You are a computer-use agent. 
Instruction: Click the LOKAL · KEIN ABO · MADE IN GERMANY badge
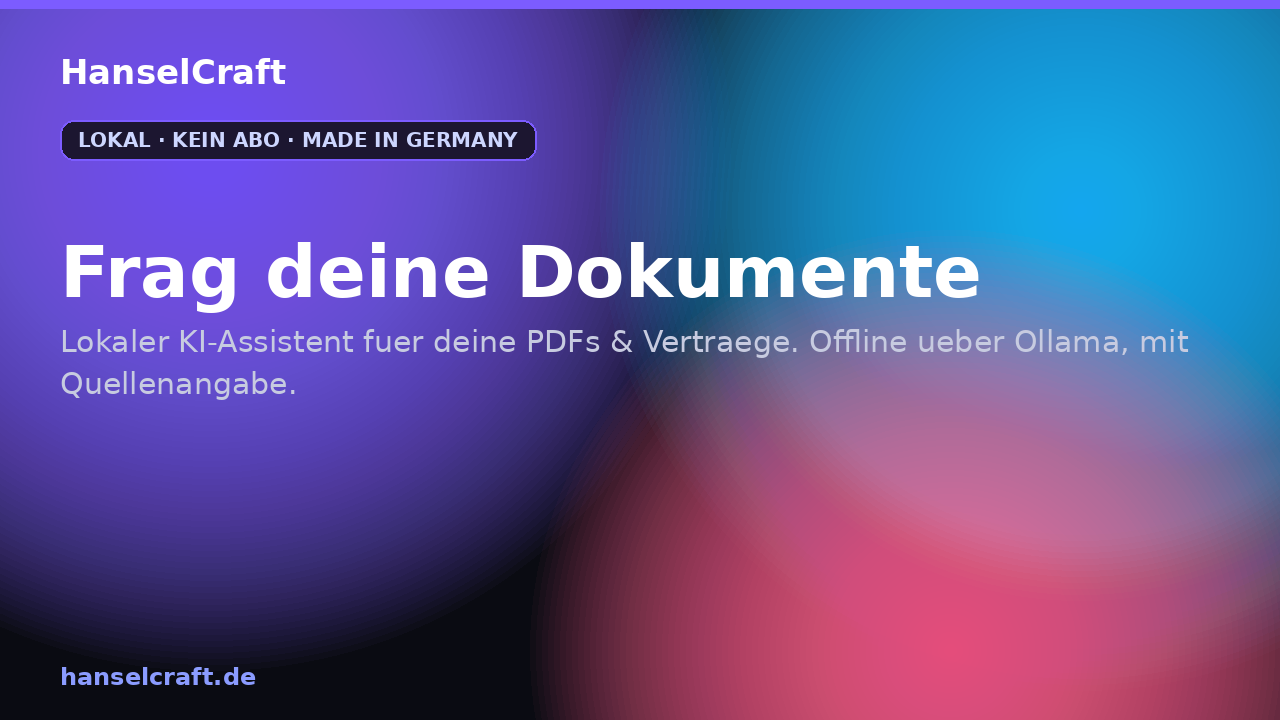pyautogui.click(x=298, y=140)
